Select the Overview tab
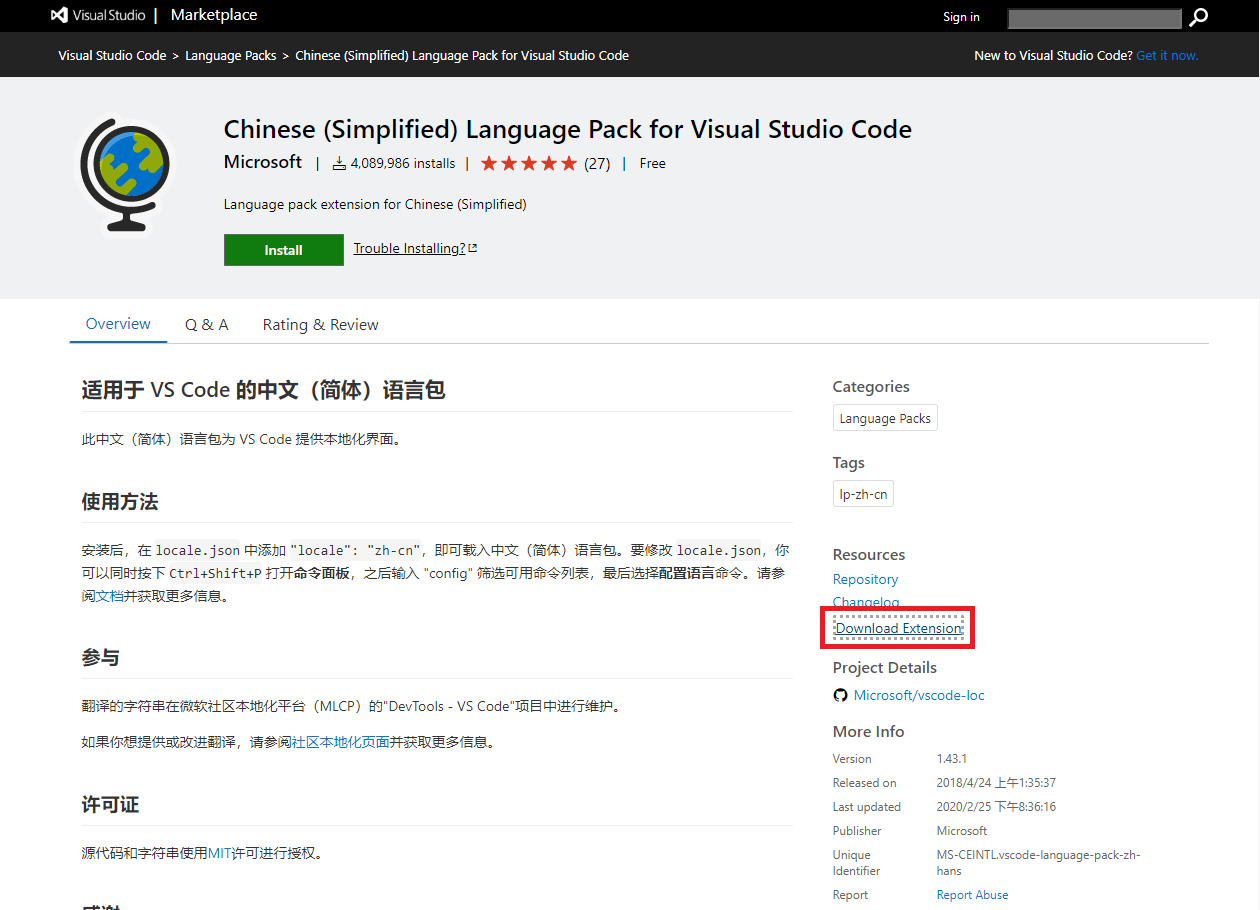This screenshot has height=910, width=1260. 118,324
